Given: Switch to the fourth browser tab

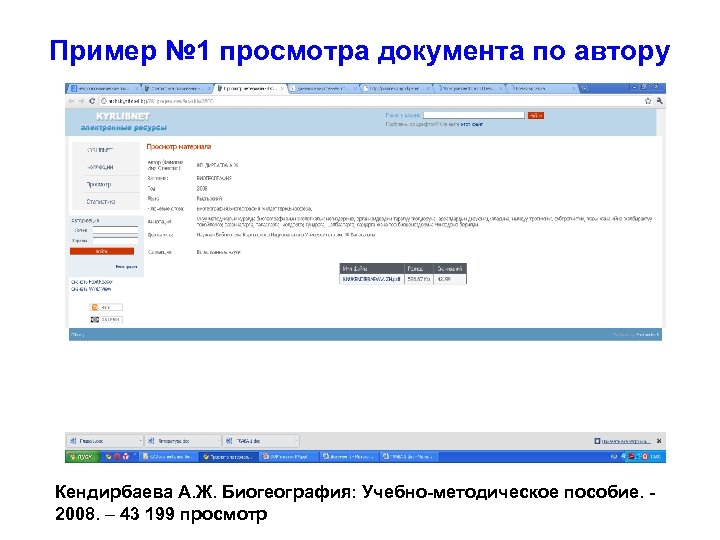Looking at the screenshot, I should [x=323, y=88].
